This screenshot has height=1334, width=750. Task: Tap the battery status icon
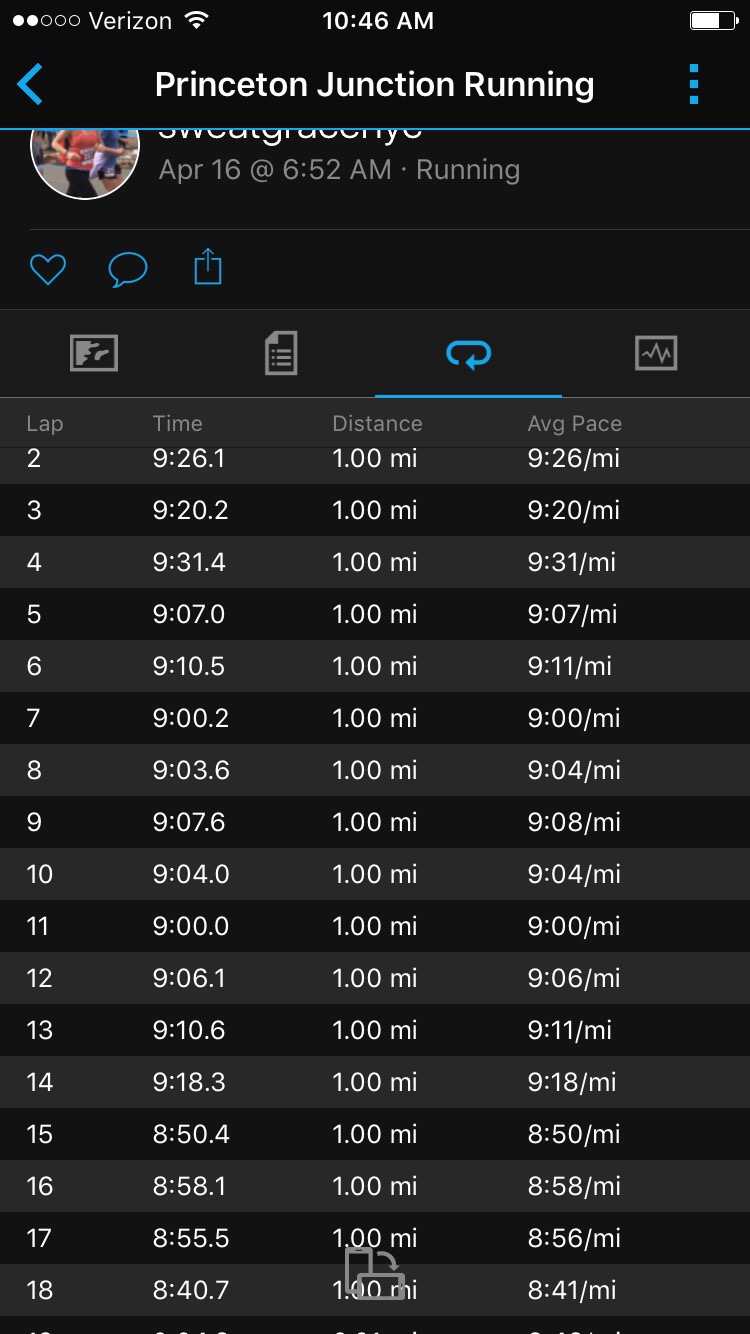(711, 21)
